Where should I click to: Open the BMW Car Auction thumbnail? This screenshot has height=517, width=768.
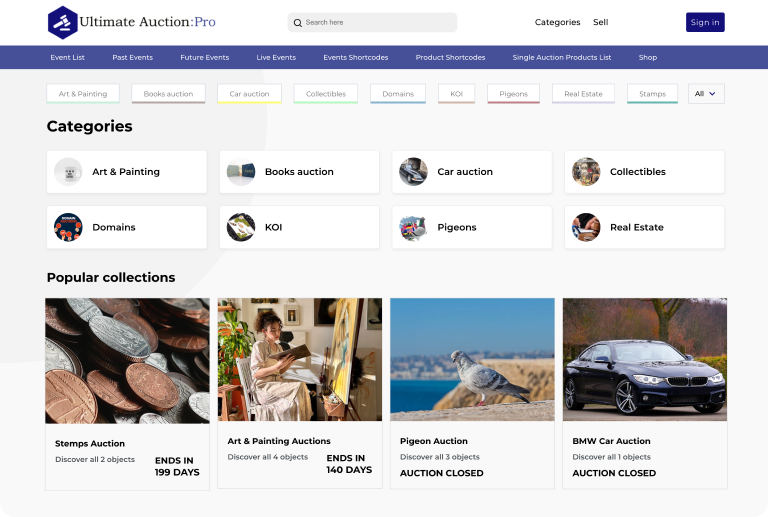tap(644, 359)
